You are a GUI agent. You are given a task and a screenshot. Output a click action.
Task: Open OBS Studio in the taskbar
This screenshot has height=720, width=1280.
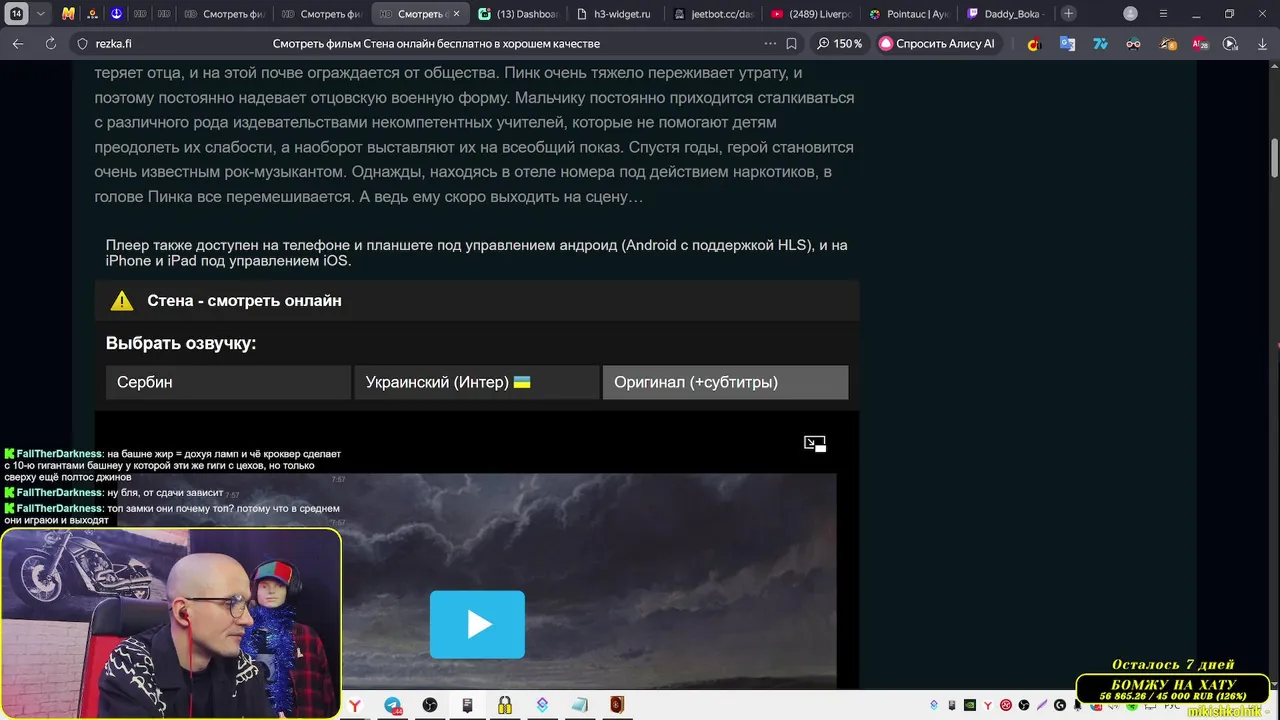point(430,706)
